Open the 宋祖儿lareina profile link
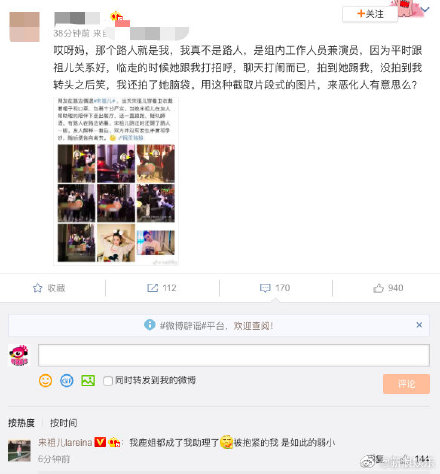 65,442
